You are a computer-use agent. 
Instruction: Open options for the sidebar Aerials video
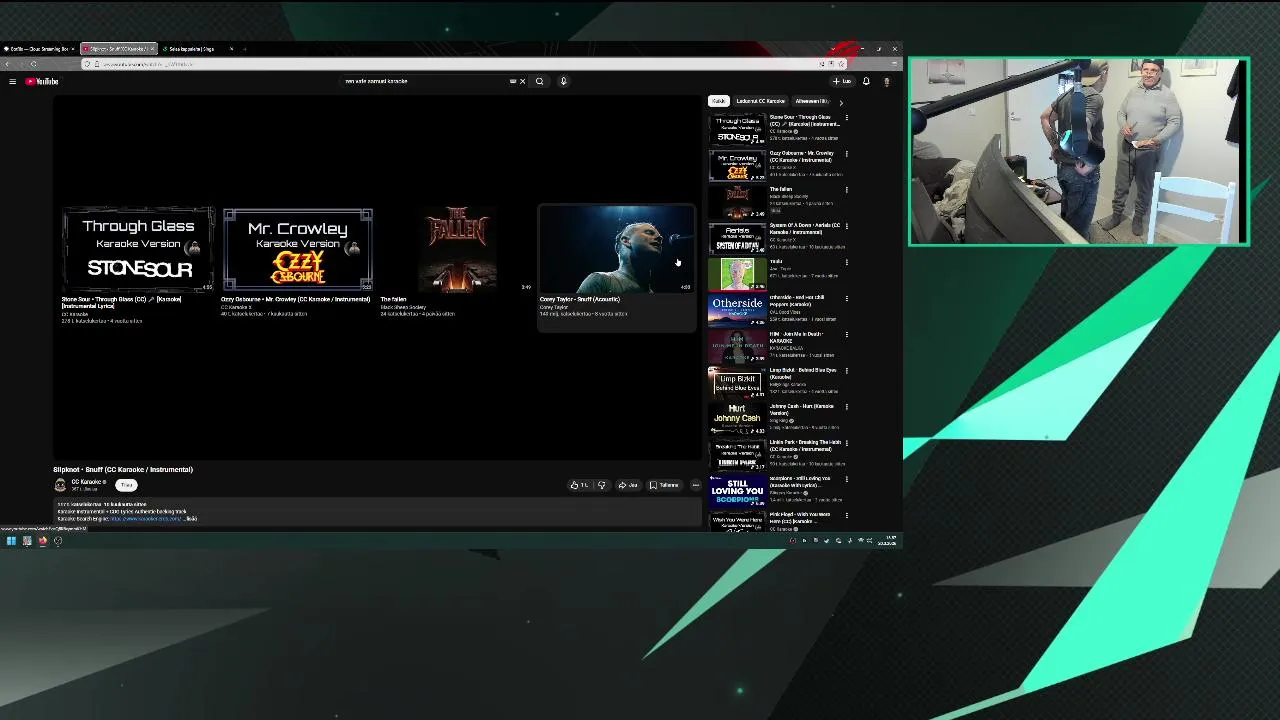(846, 226)
